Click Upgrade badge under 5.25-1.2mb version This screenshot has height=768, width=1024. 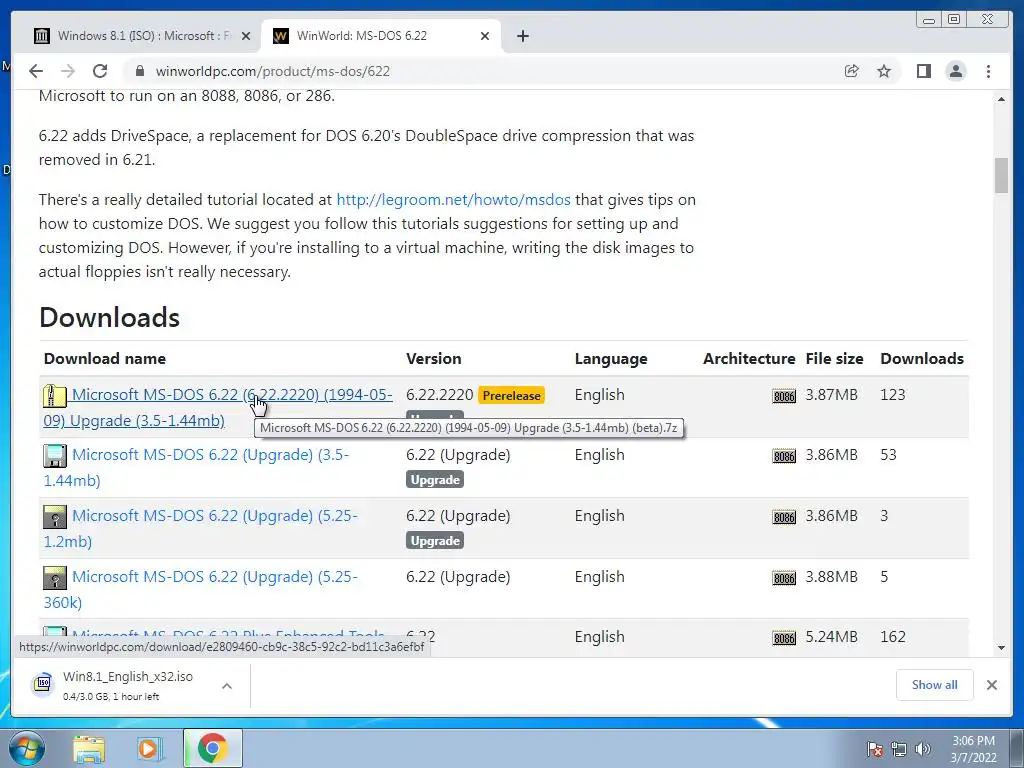(435, 541)
